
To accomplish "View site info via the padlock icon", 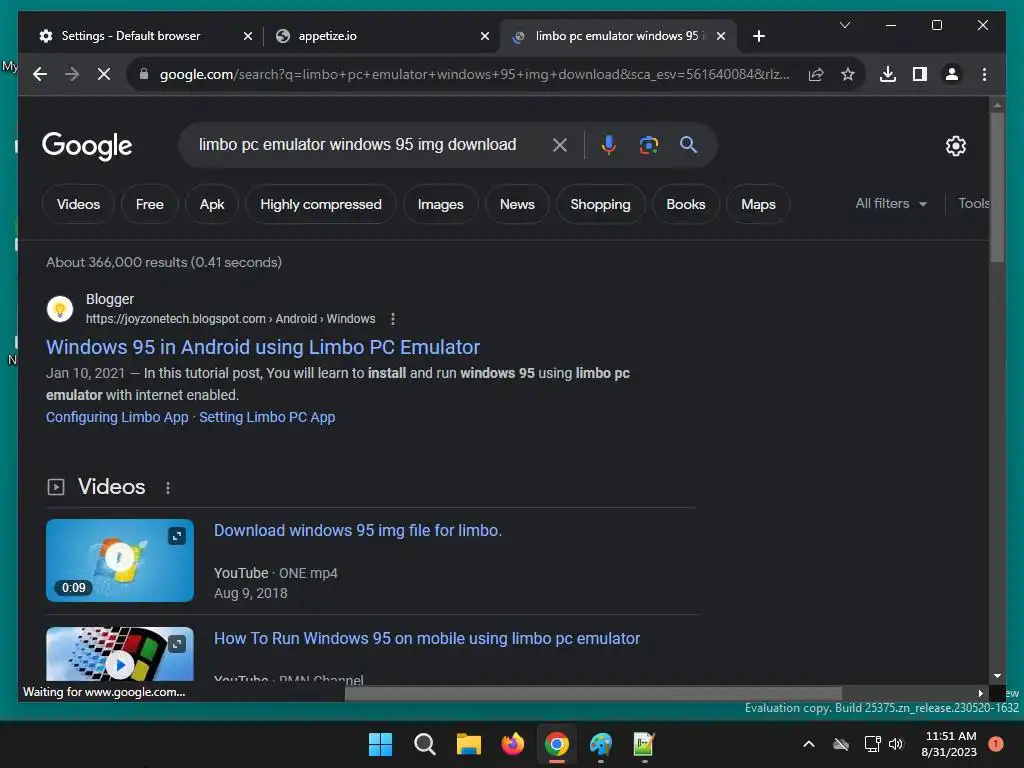I will [x=144, y=74].
